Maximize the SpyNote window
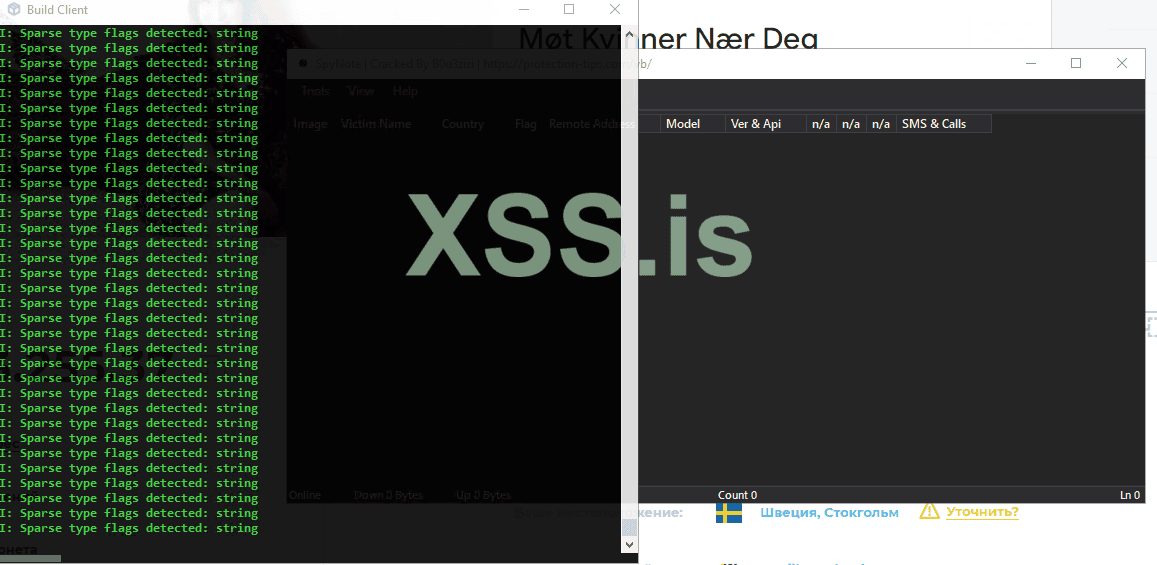1157x565 pixels. click(1076, 63)
